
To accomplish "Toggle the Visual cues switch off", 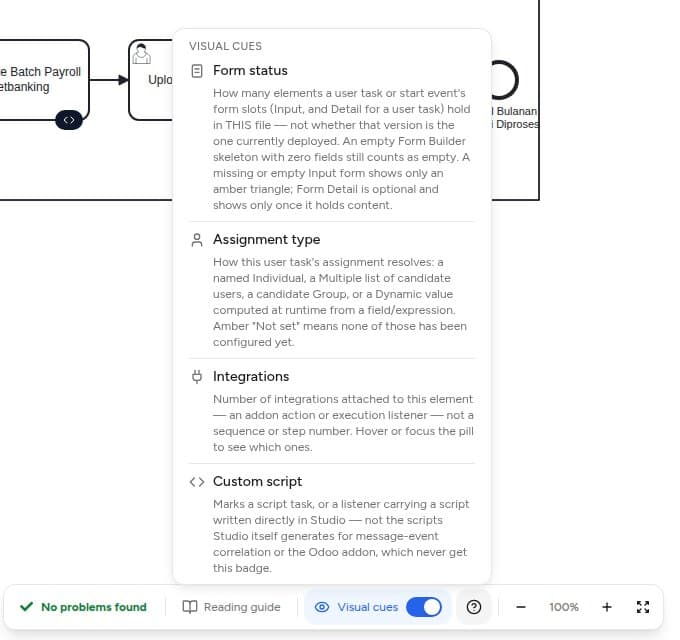I will click(x=424, y=607).
